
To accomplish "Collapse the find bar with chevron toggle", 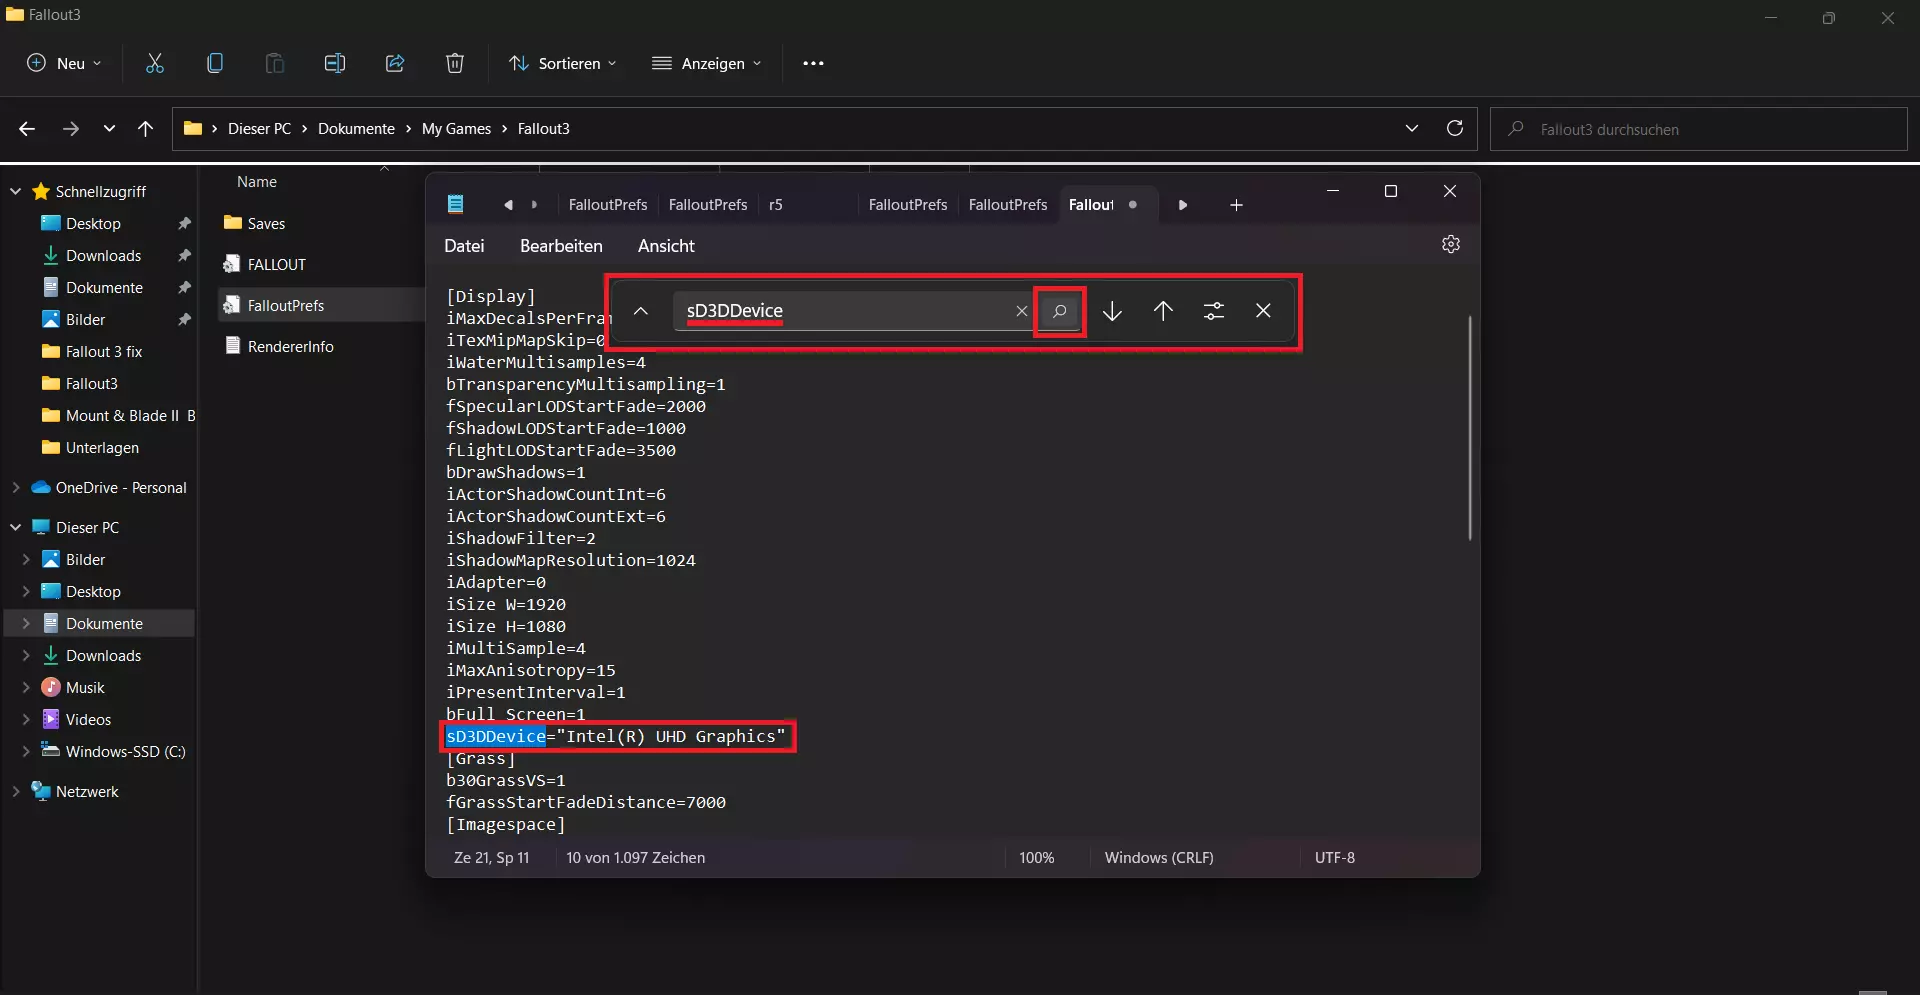I will pos(641,311).
